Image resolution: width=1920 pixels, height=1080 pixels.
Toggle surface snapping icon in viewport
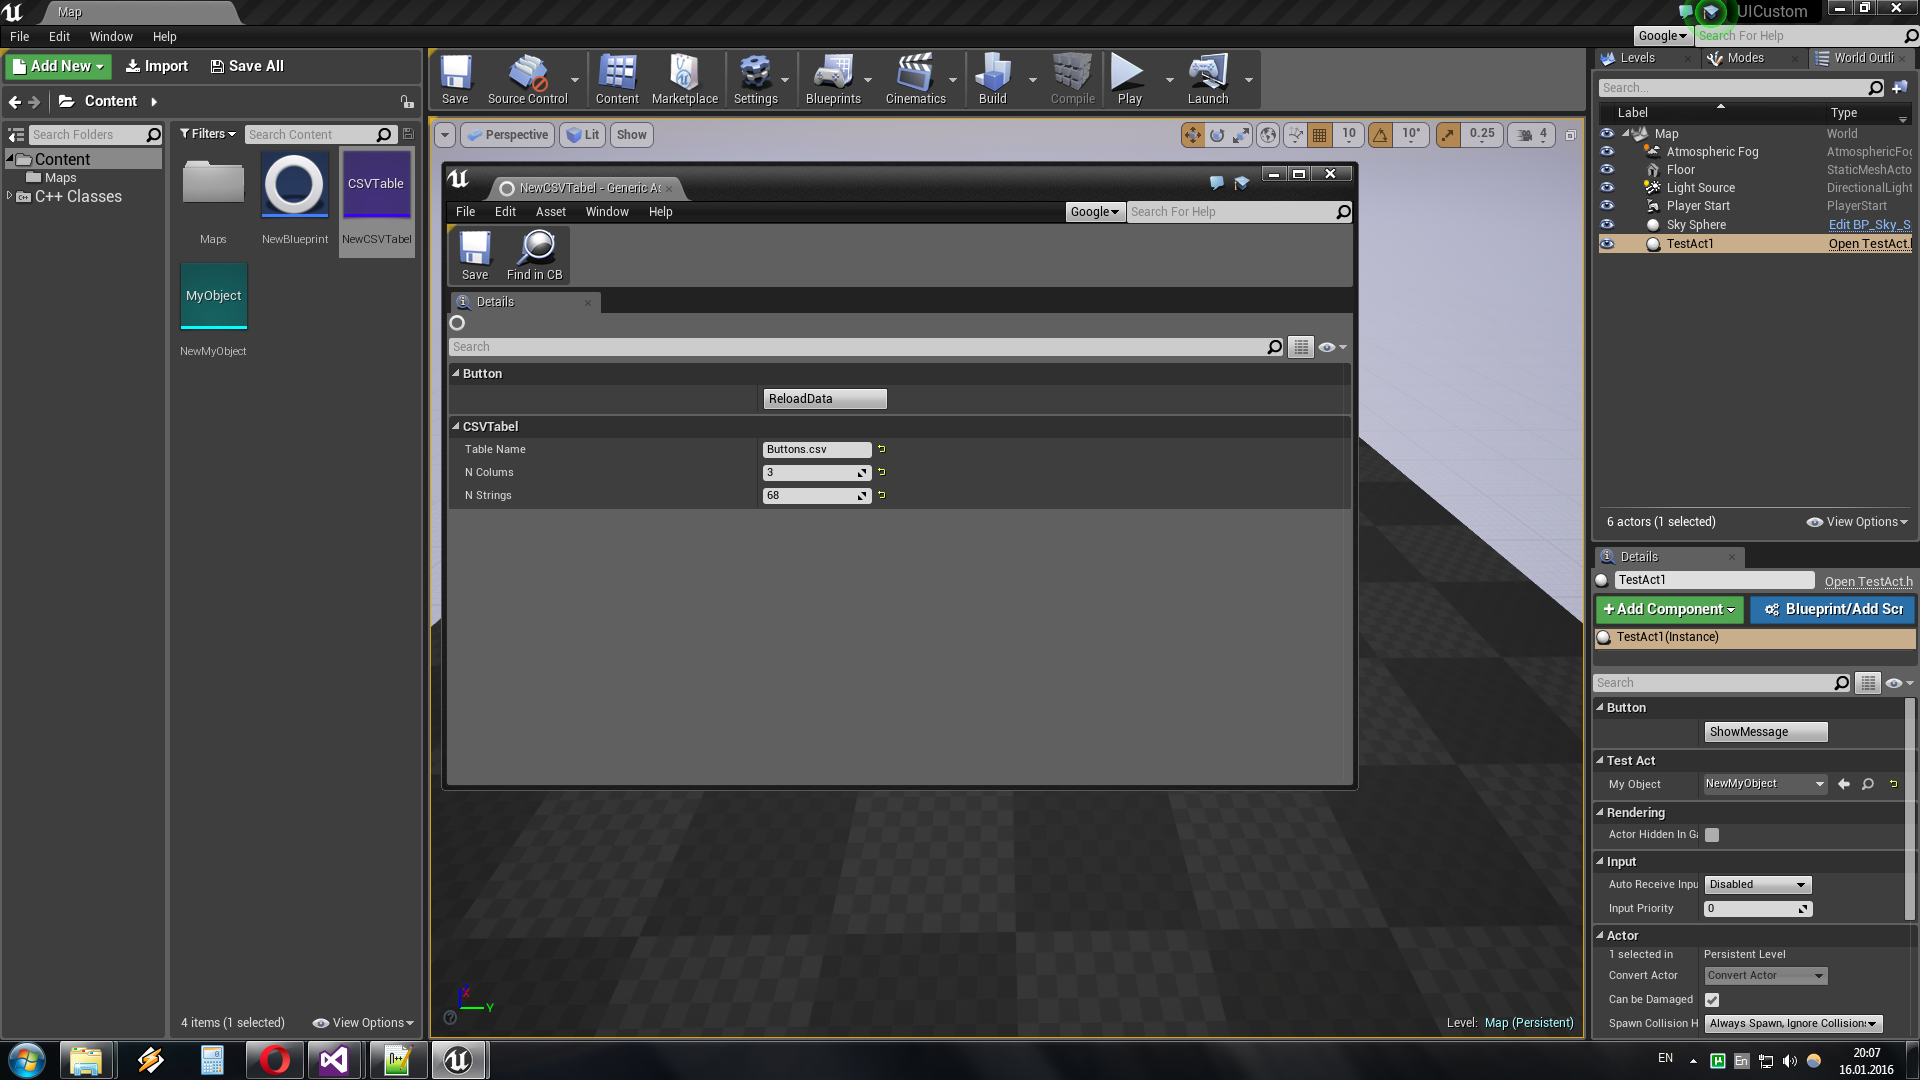click(x=1295, y=135)
